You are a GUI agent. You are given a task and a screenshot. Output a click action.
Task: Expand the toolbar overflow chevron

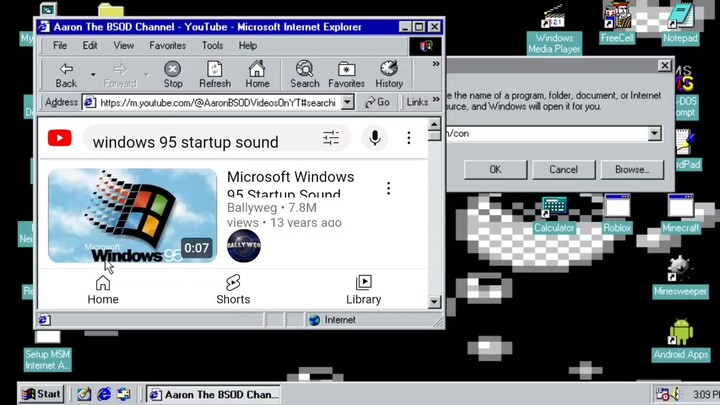click(x=436, y=64)
